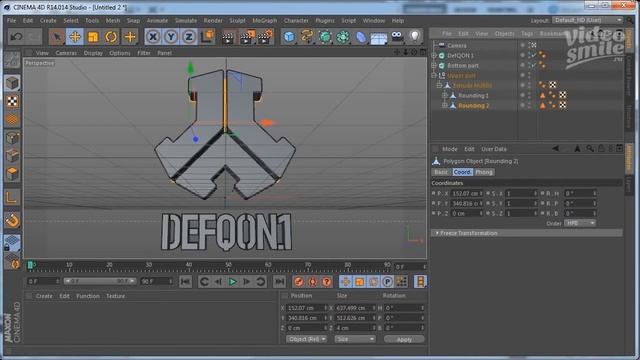Toggle the Autokeying button
Image resolution: width=640 pixels, height=360 pixels.
313,282
